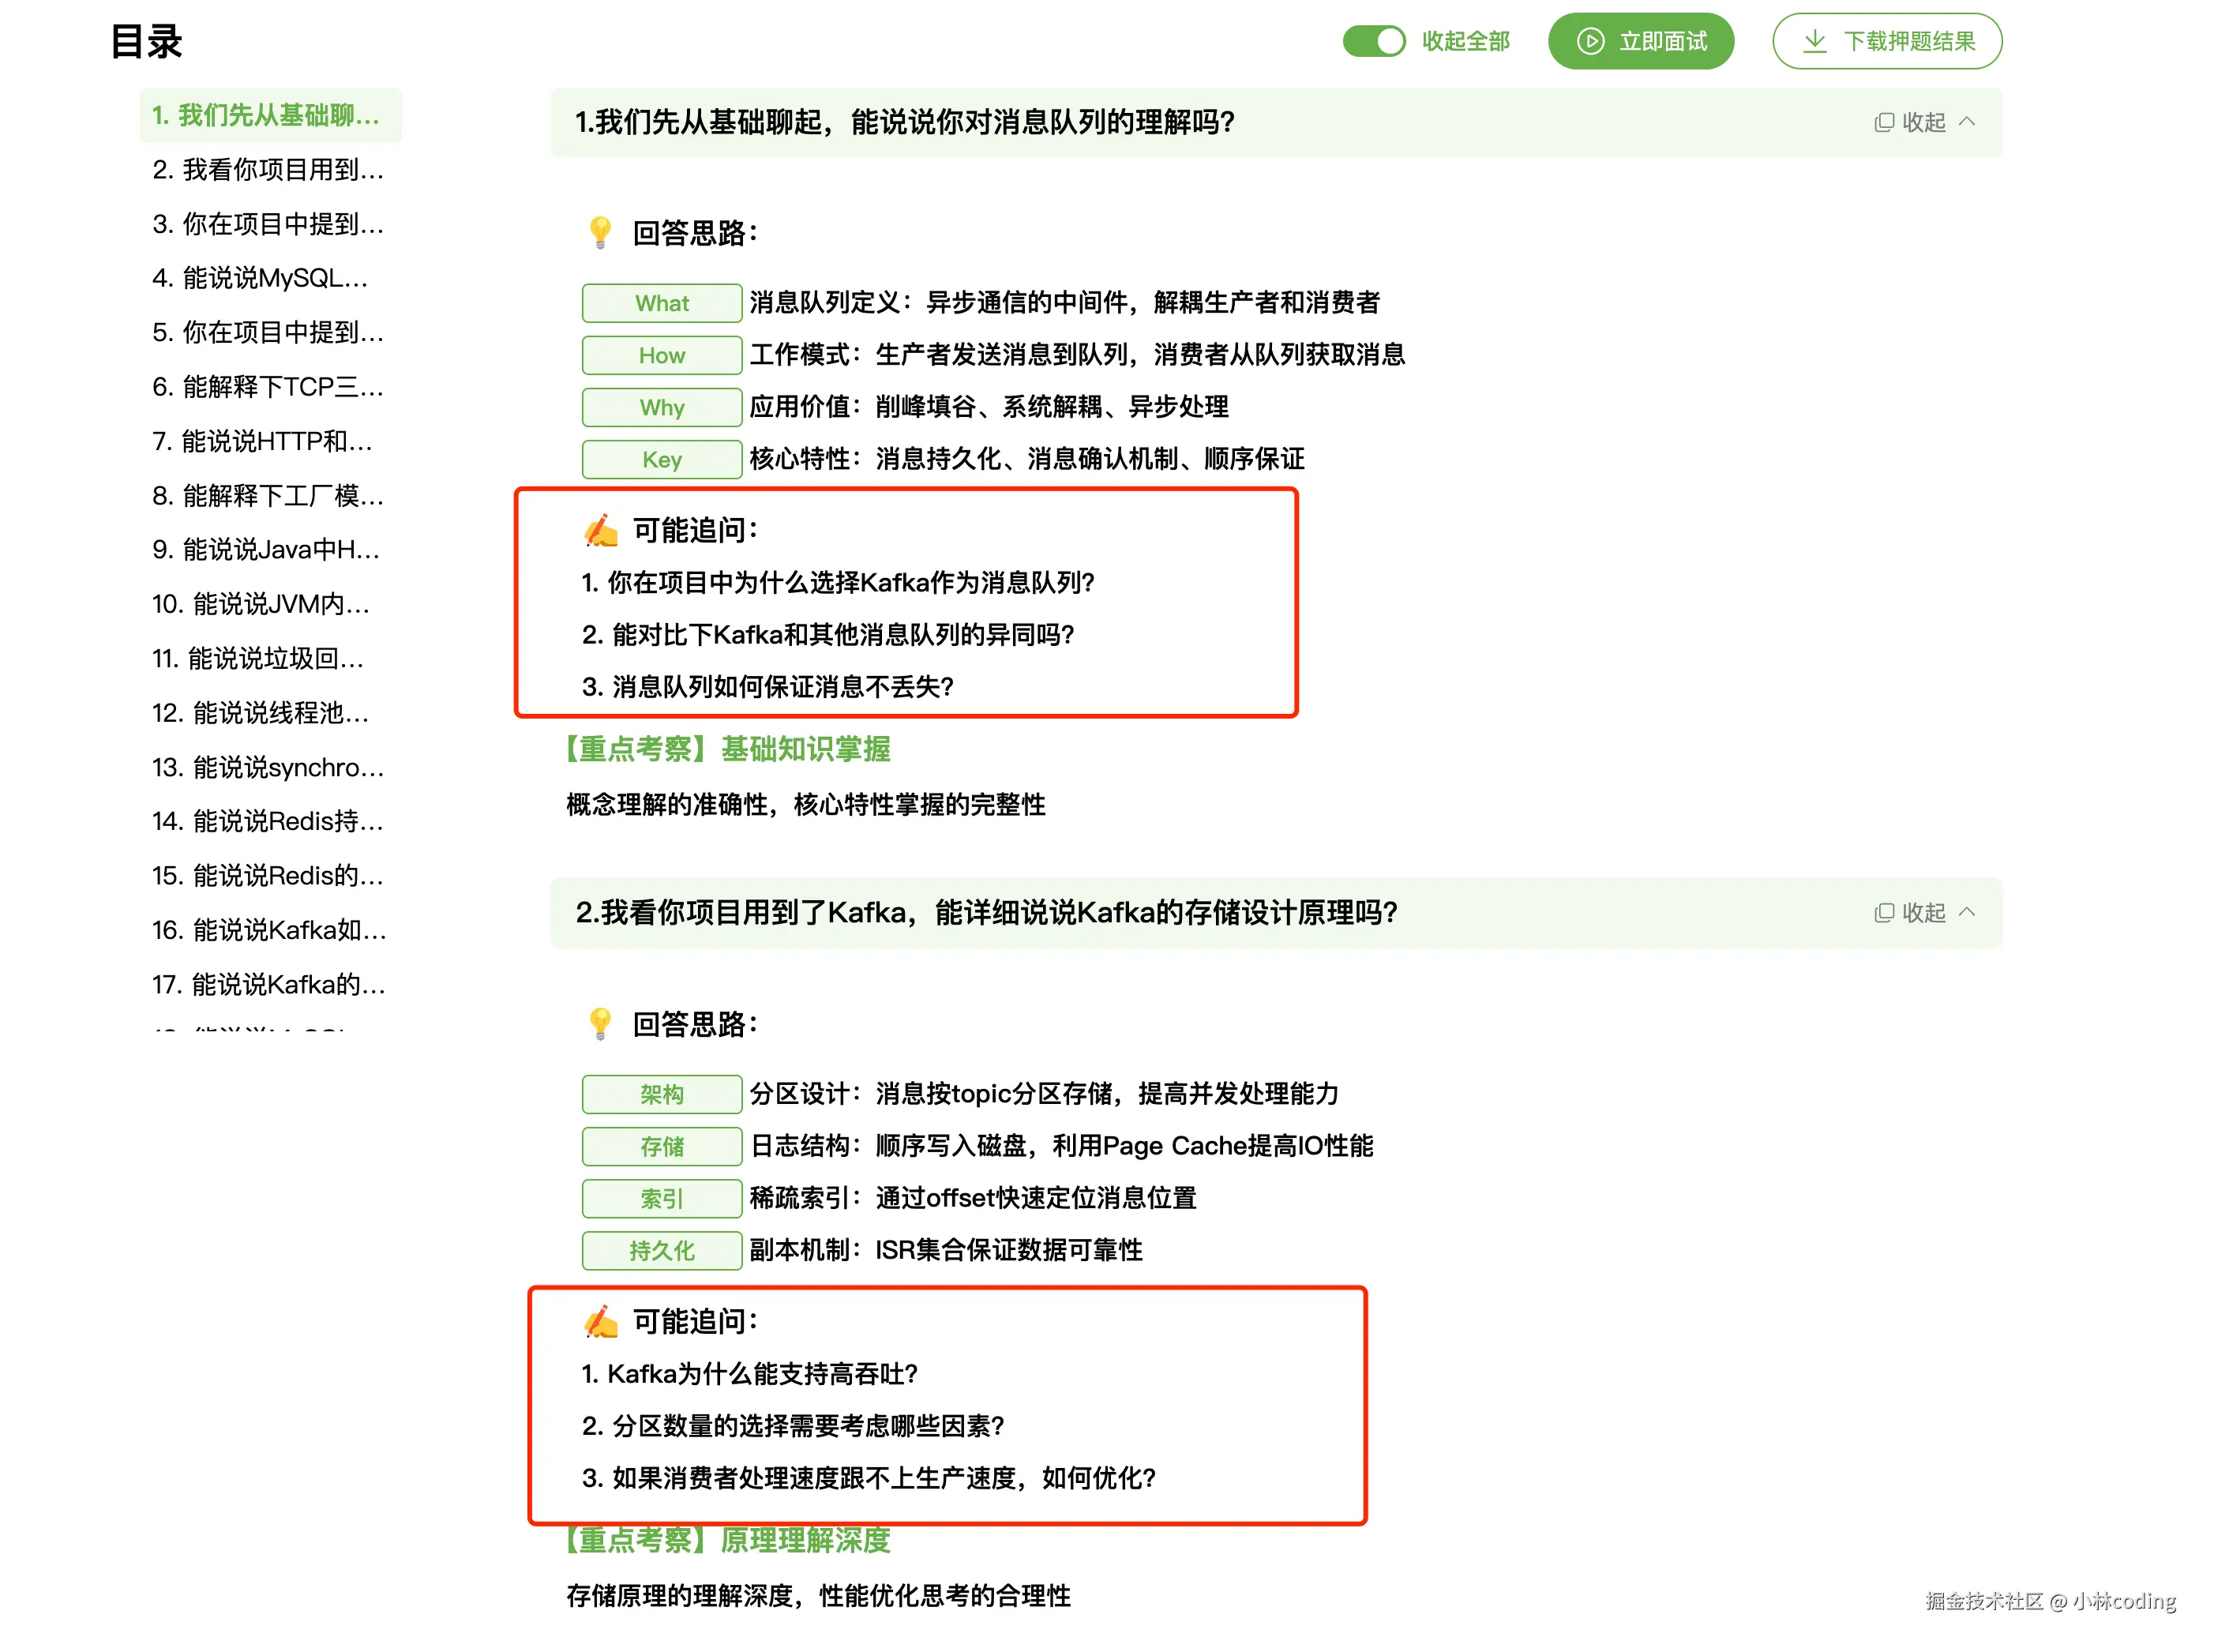Collapse question 1 using its 收起 chevron
The image size is (2214, 1652).
(1968, 121)
